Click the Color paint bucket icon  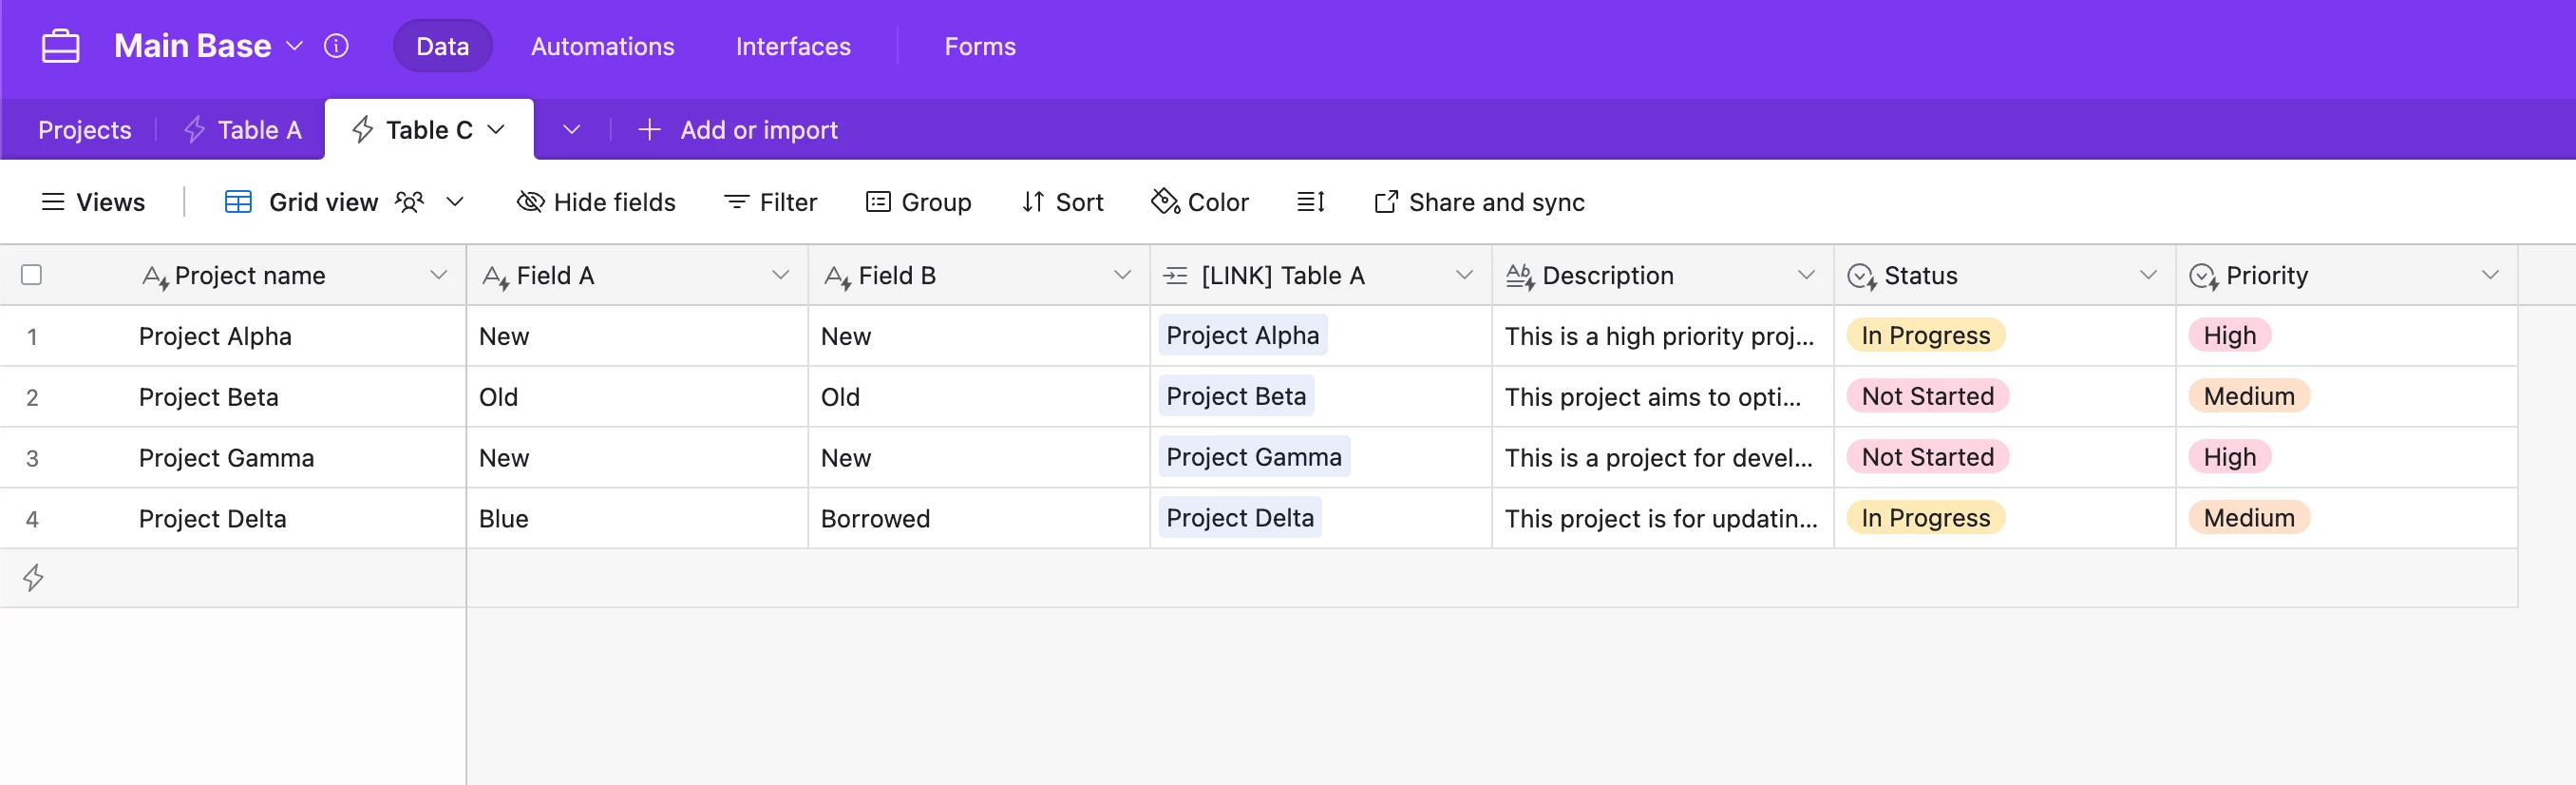pos(1165,201)
